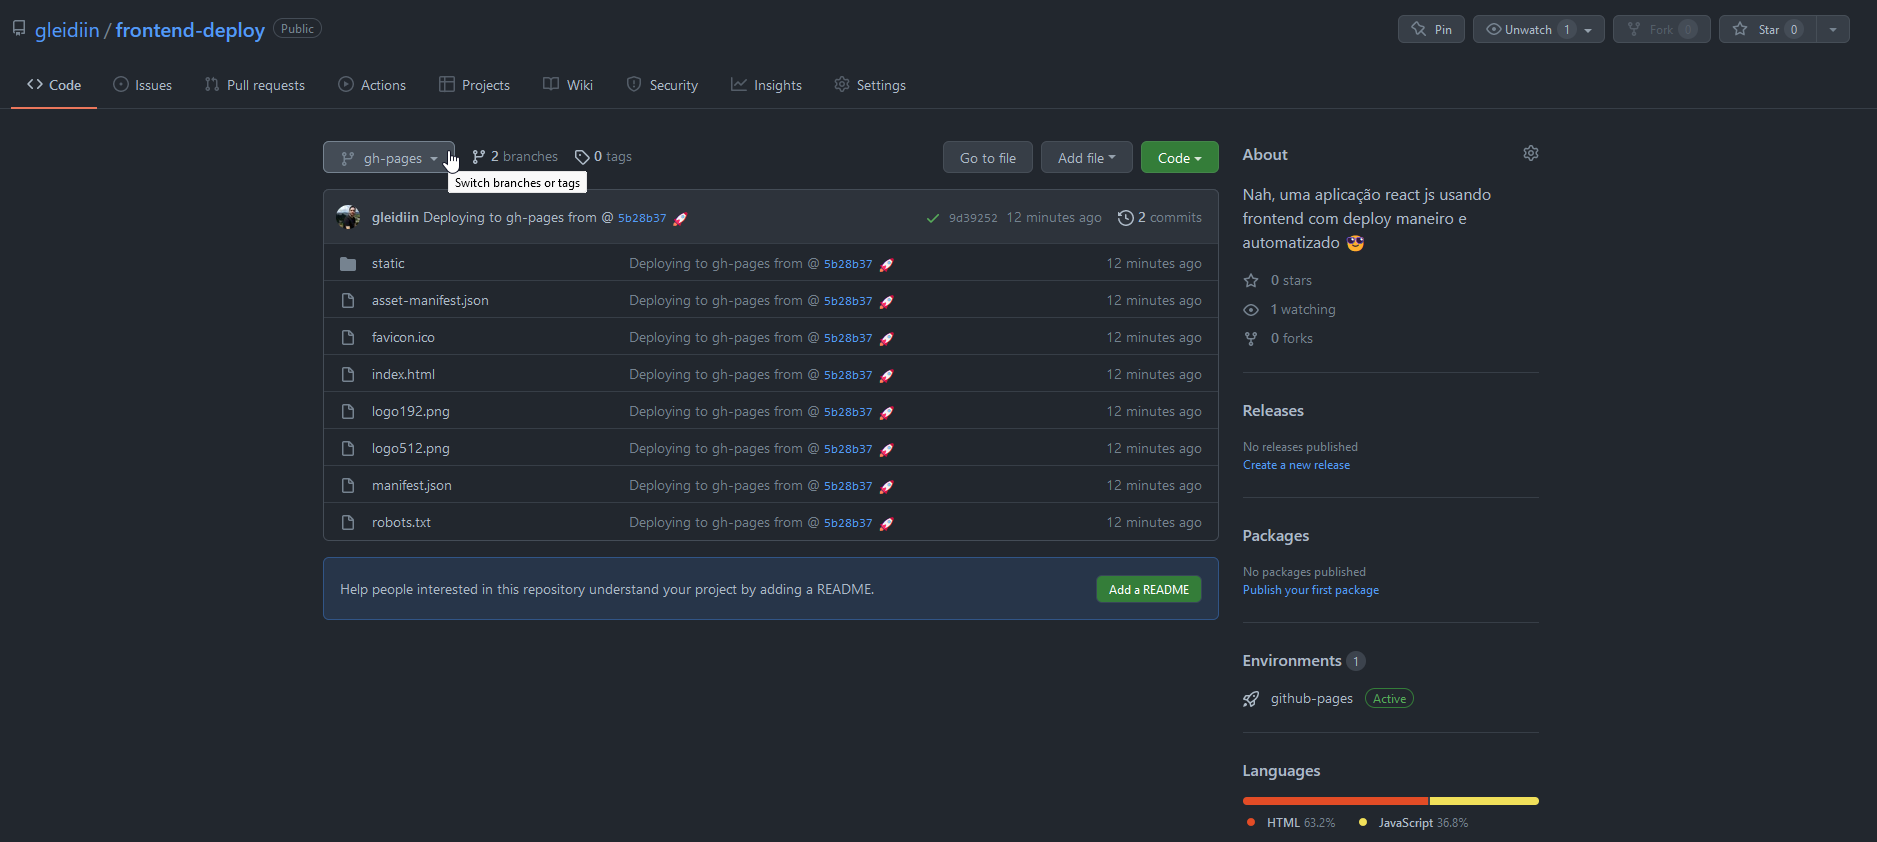Open favicon.ico file
Viewport: 1877px width, 842px height.
point(403,337)
